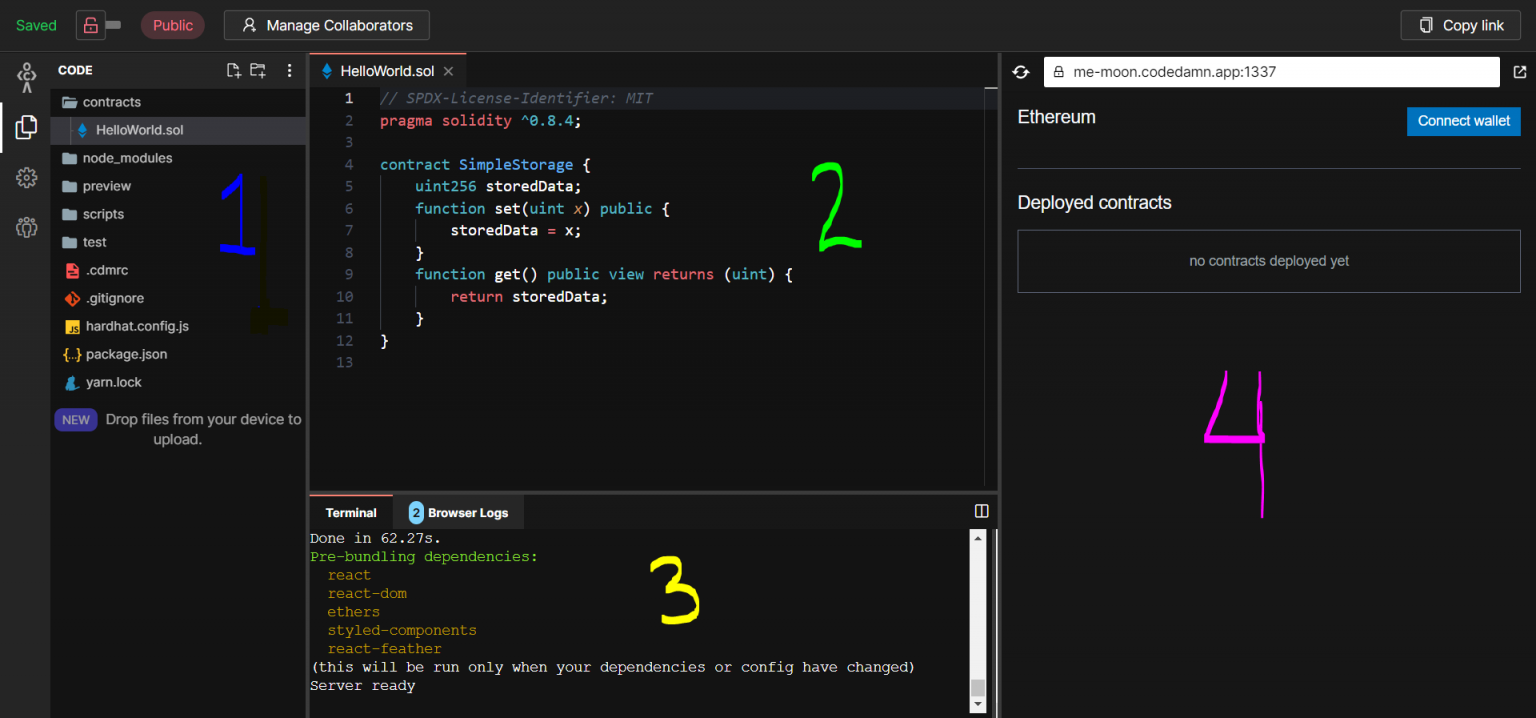Screen dimensions: 1536x718
Task: Toggle the Public visibility badge
Action: tap(172, 24)
